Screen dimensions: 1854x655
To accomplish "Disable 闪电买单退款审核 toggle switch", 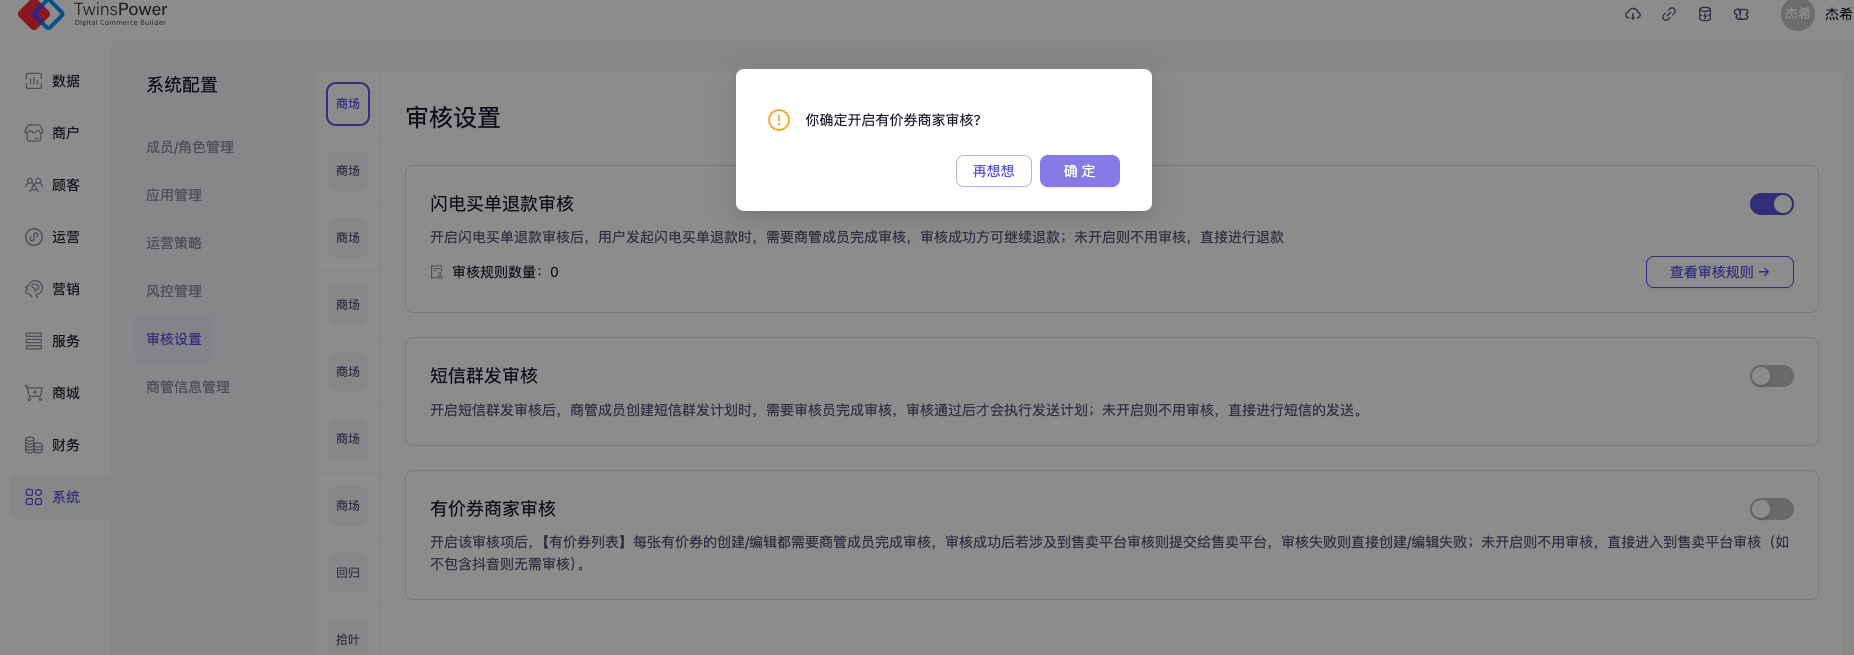I will (x=1771, y=204).
